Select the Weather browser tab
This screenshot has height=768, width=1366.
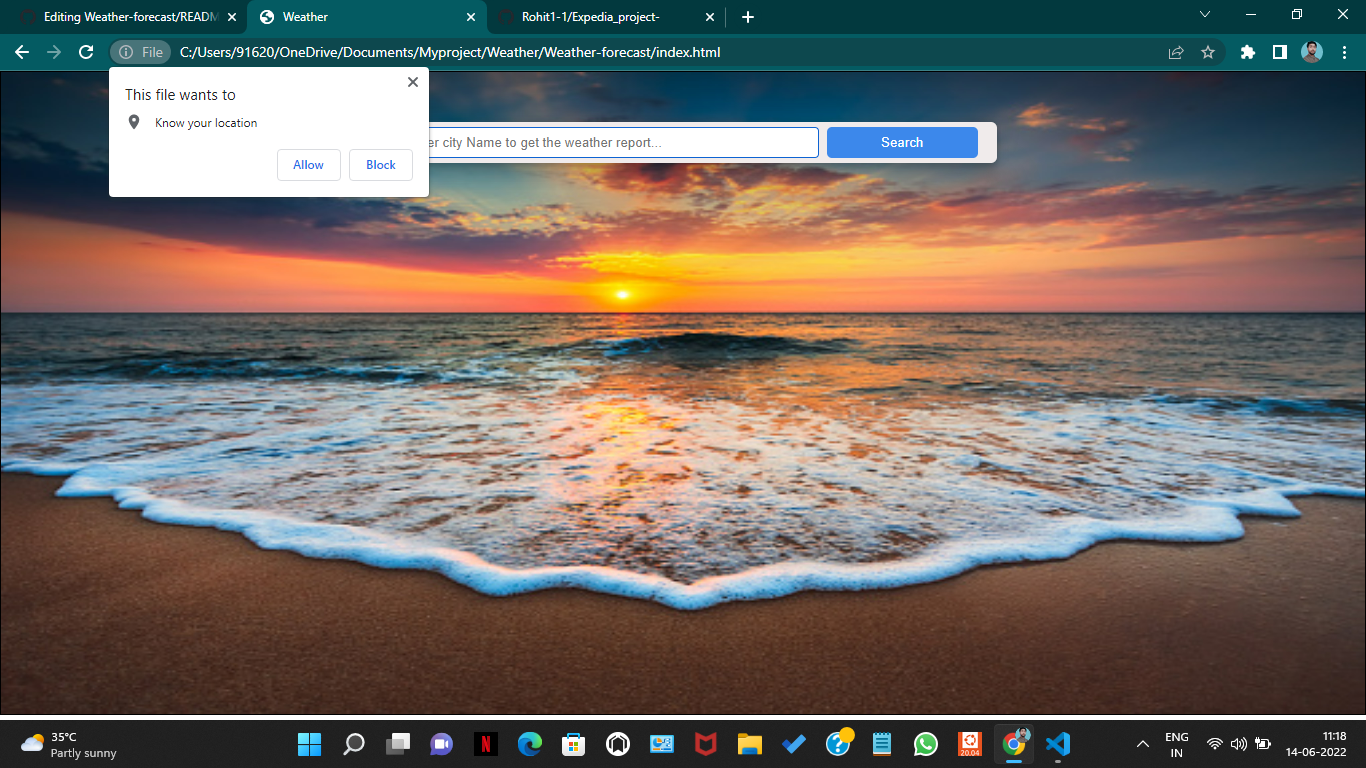click(366, 17)
